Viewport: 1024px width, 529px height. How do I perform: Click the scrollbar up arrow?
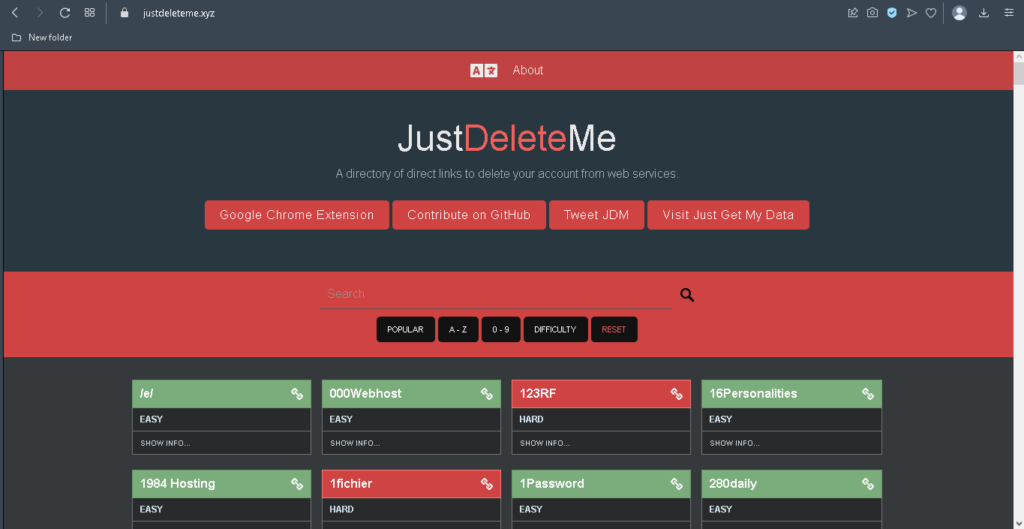1018,57
